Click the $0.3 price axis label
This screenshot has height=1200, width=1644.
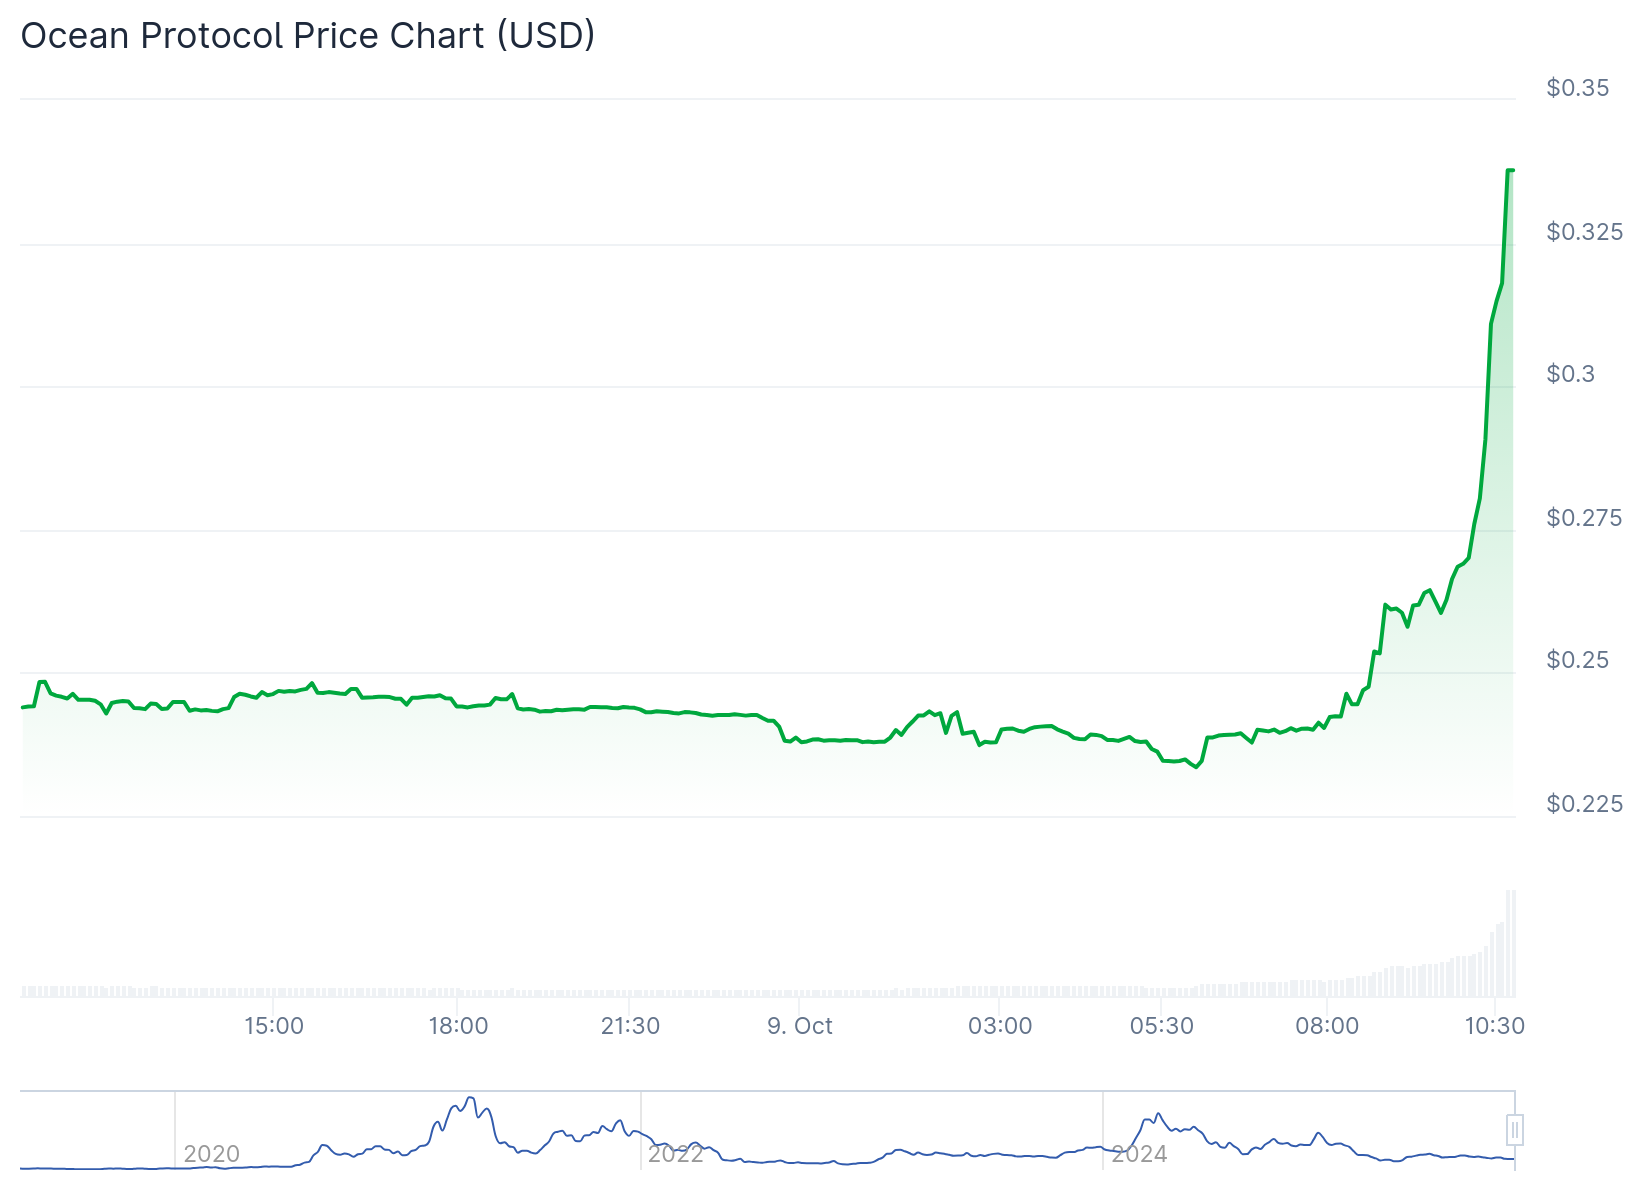coord(1571,374)
